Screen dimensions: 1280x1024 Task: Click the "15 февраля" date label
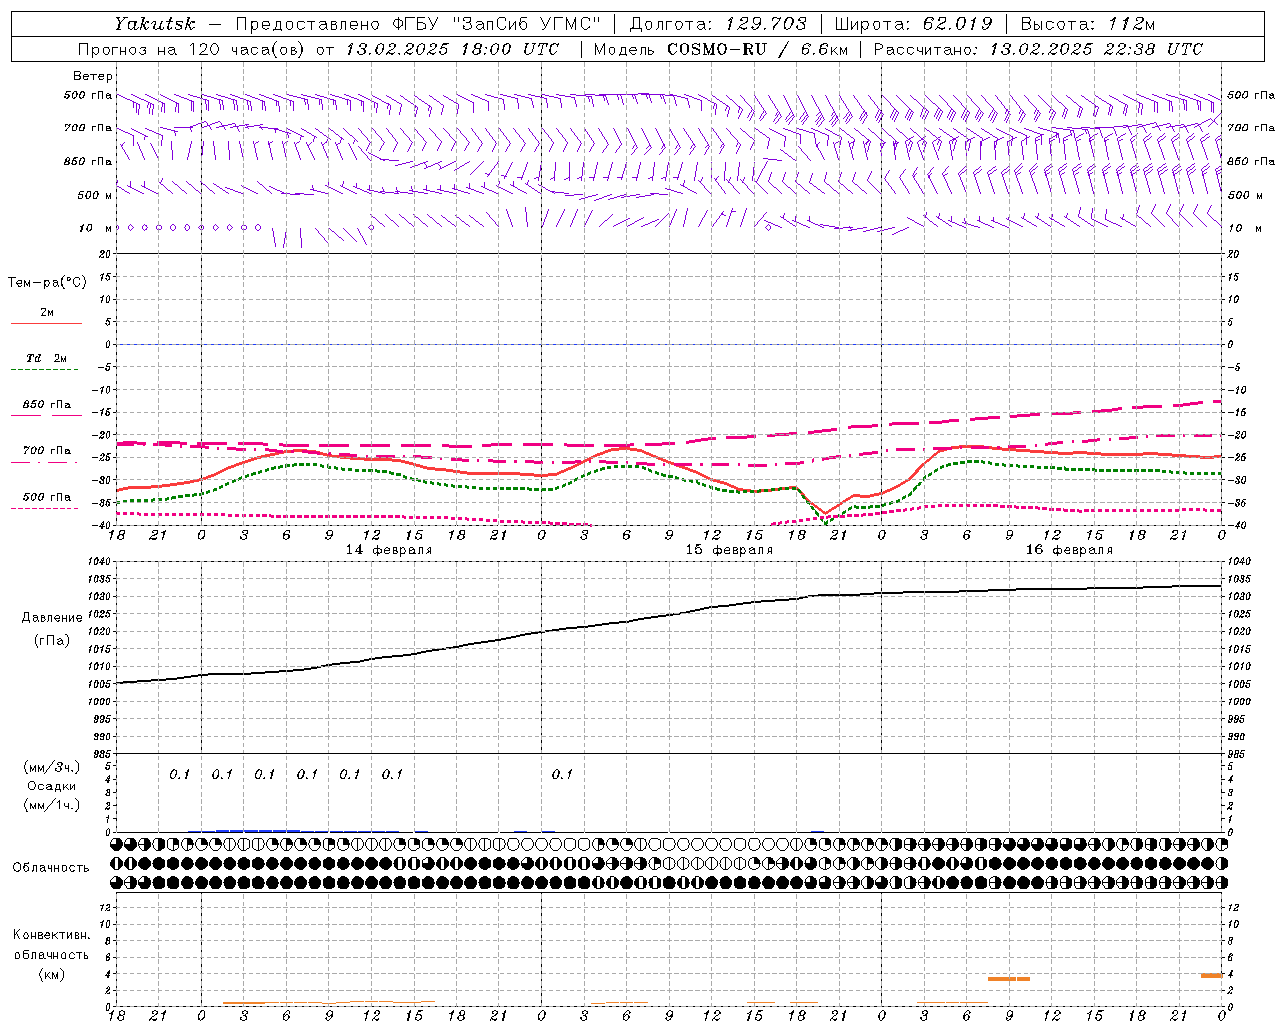tap(729, 550)
